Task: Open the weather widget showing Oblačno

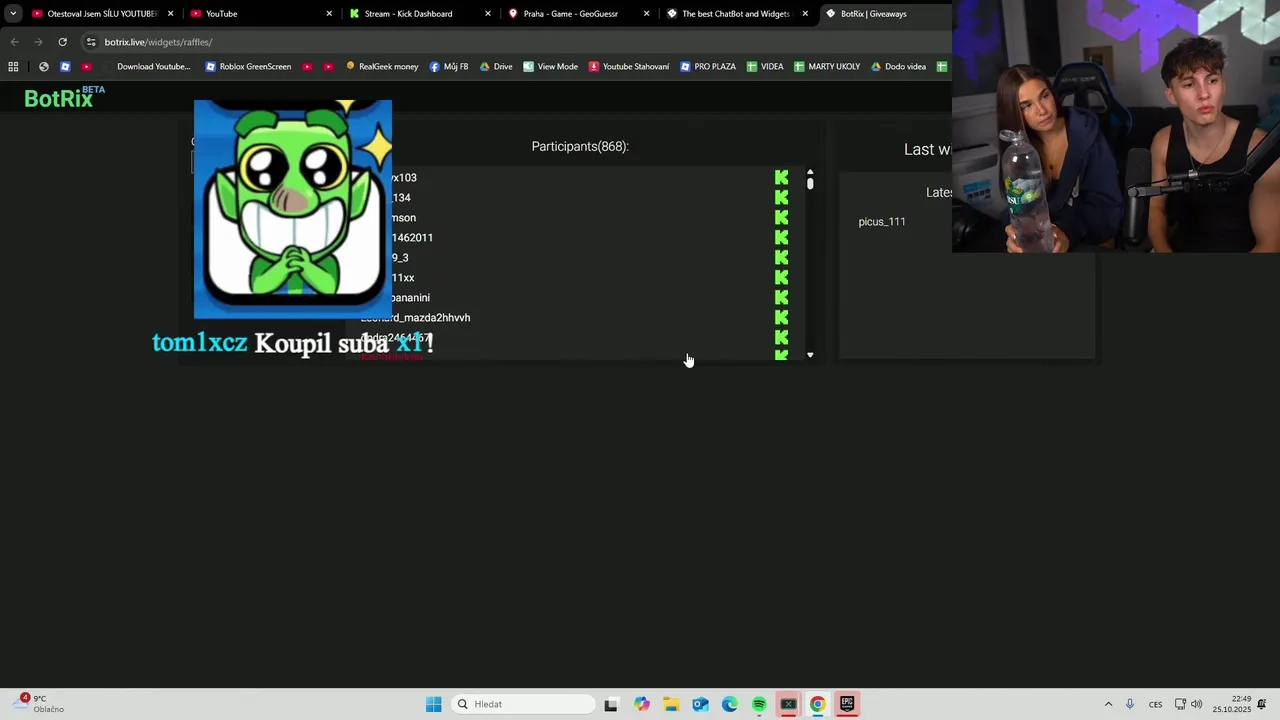Action: pos(40,704)
